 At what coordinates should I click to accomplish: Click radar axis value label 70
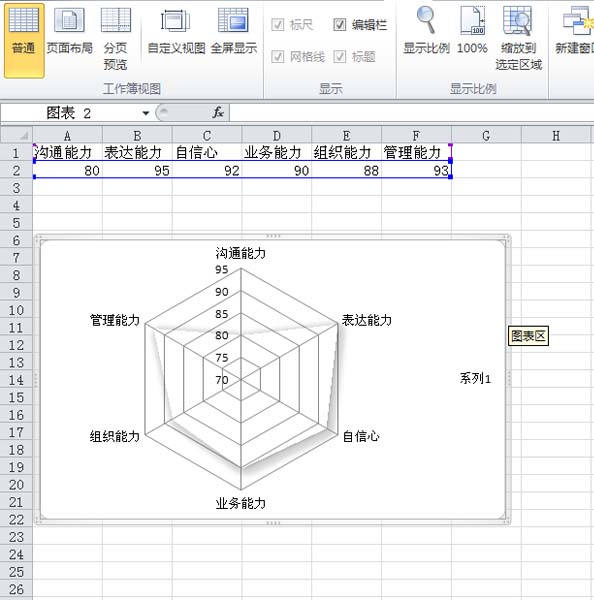tap(222, 380)
